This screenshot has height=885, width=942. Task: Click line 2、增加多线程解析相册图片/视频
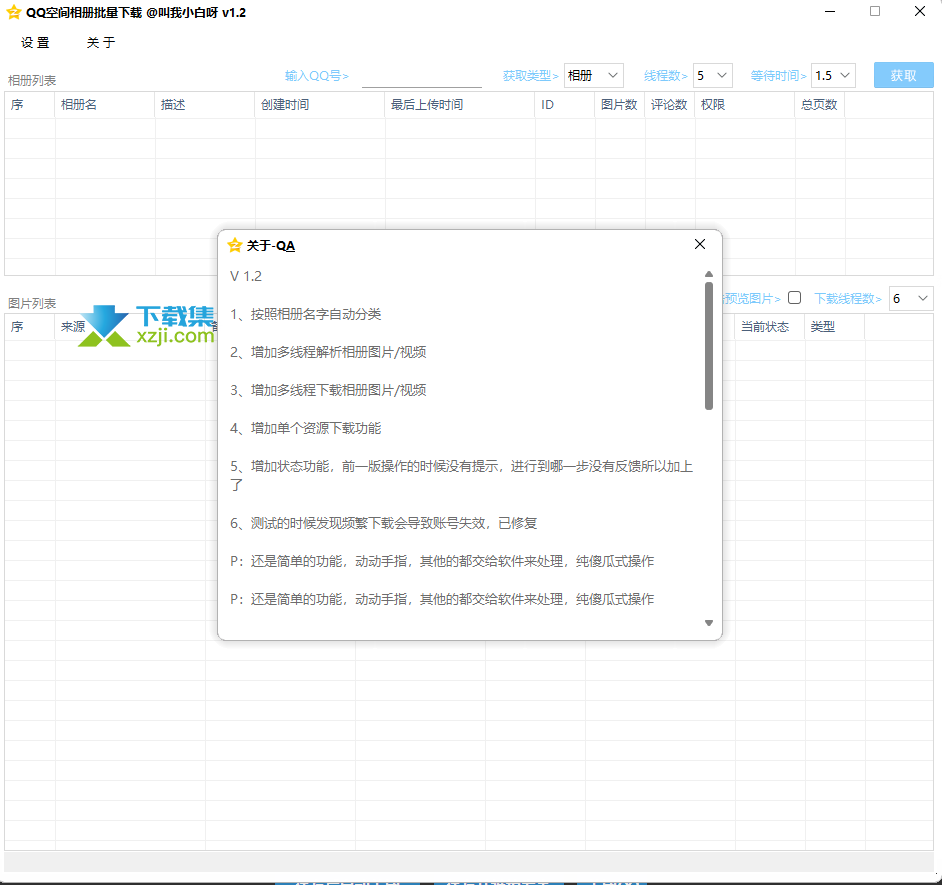(x=328, y=352)
